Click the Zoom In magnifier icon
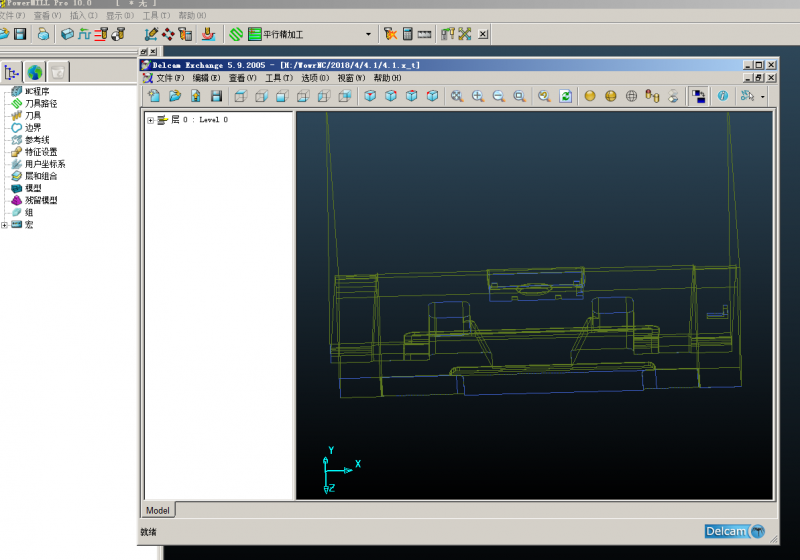Viewport: 800px width, 560px height. click(x=478, y=96)
